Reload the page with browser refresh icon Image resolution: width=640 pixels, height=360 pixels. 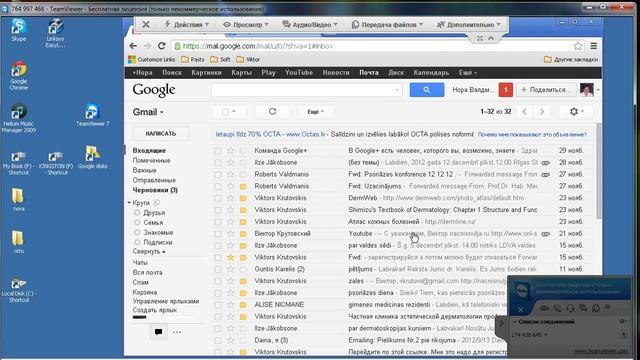162,46
